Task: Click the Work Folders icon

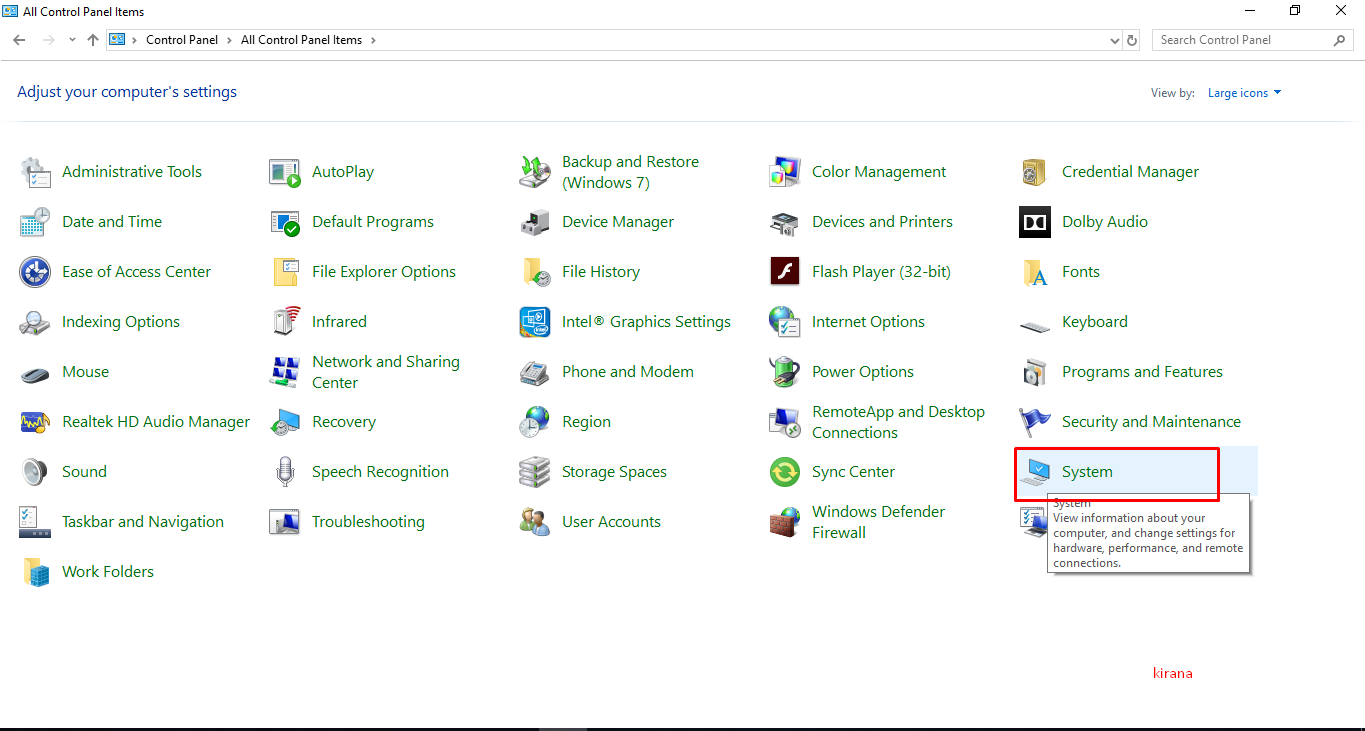Action: 35,572
